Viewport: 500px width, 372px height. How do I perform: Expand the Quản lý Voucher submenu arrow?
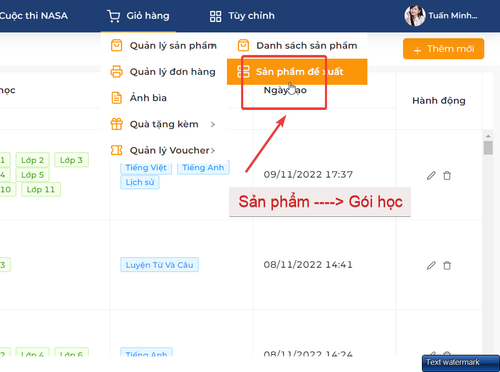coord(213,151)
